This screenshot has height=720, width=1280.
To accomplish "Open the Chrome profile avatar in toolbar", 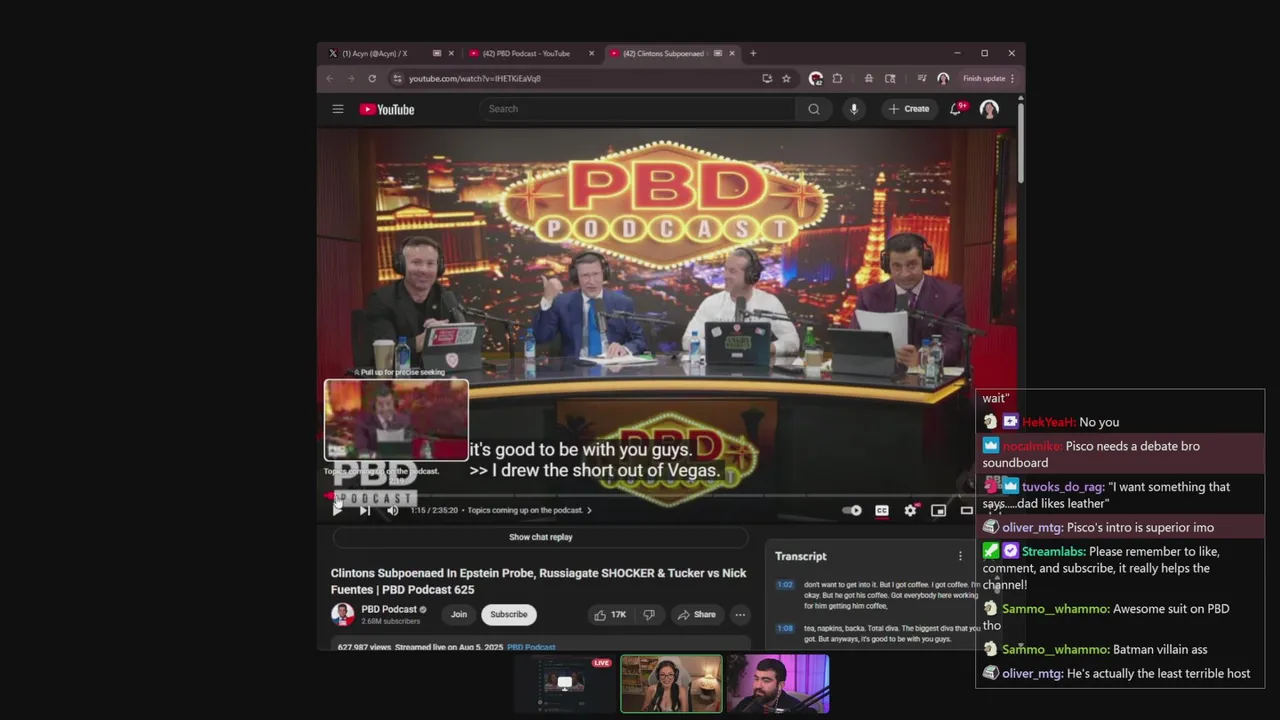I will pos(943,78).
